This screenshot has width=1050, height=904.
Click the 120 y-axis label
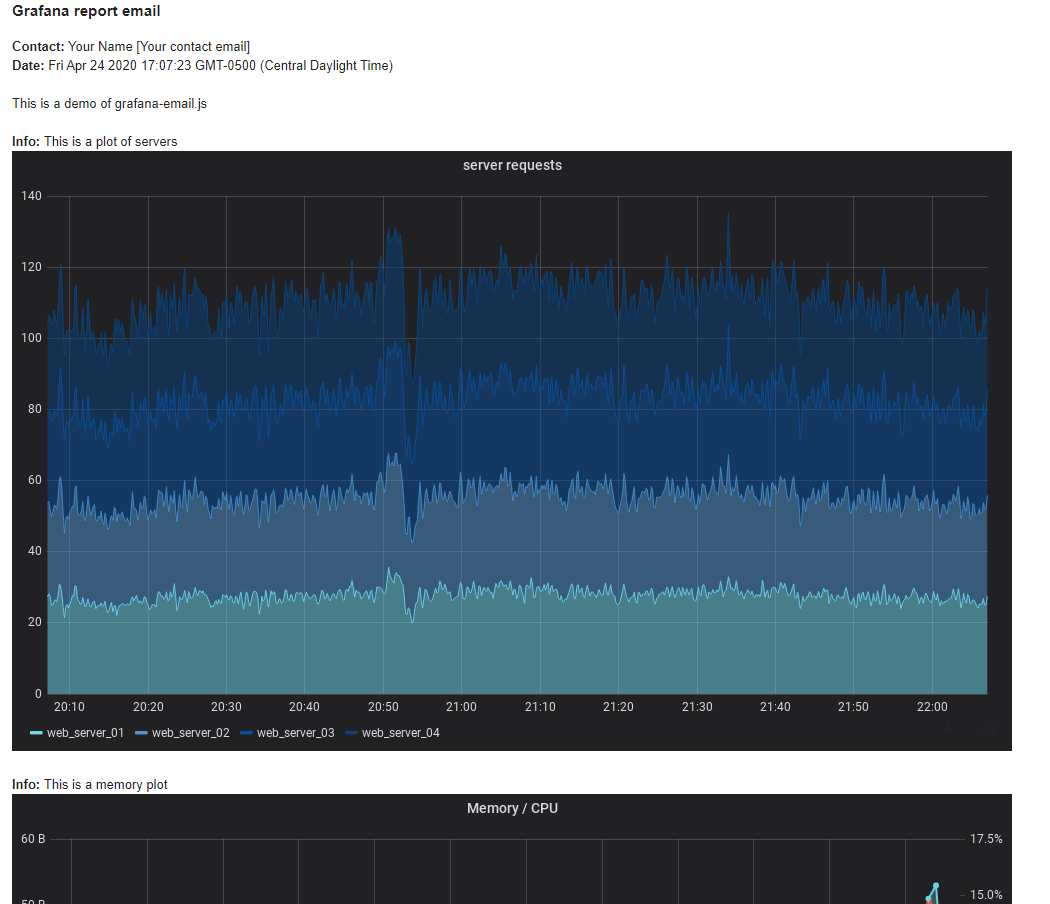tap(31, 267)
